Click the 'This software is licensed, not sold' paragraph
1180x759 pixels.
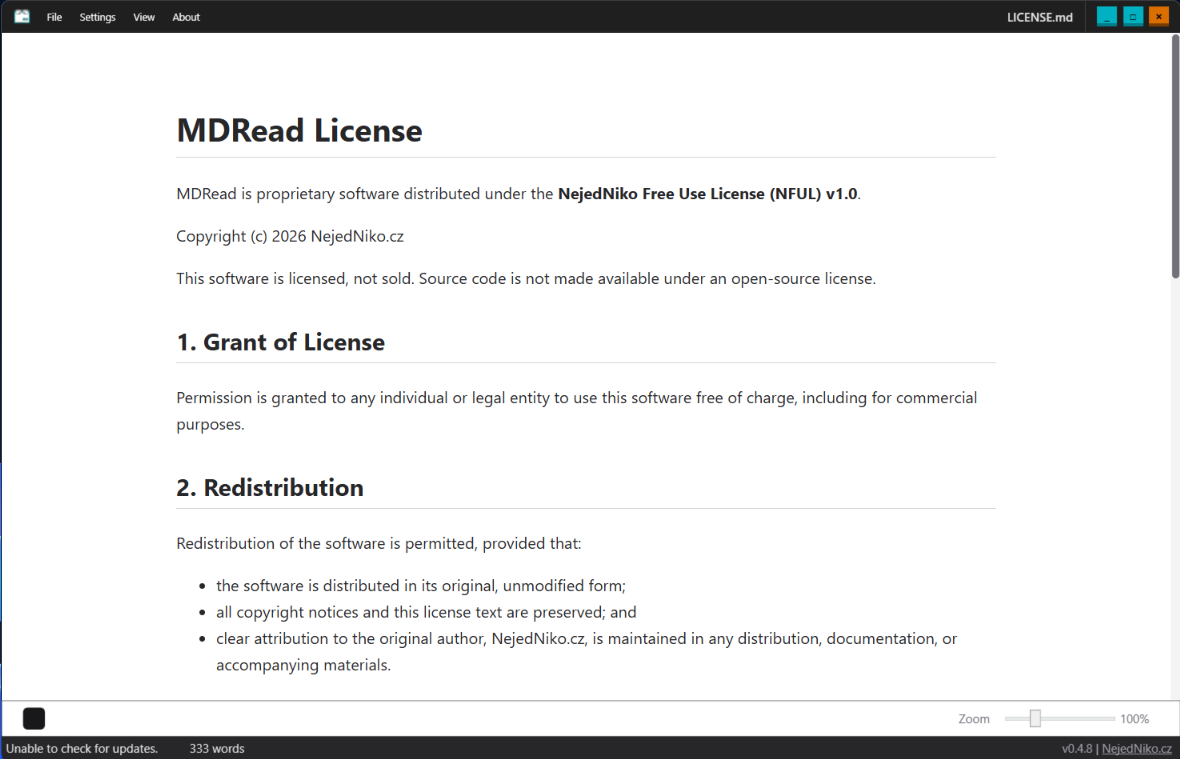point(526,279)
